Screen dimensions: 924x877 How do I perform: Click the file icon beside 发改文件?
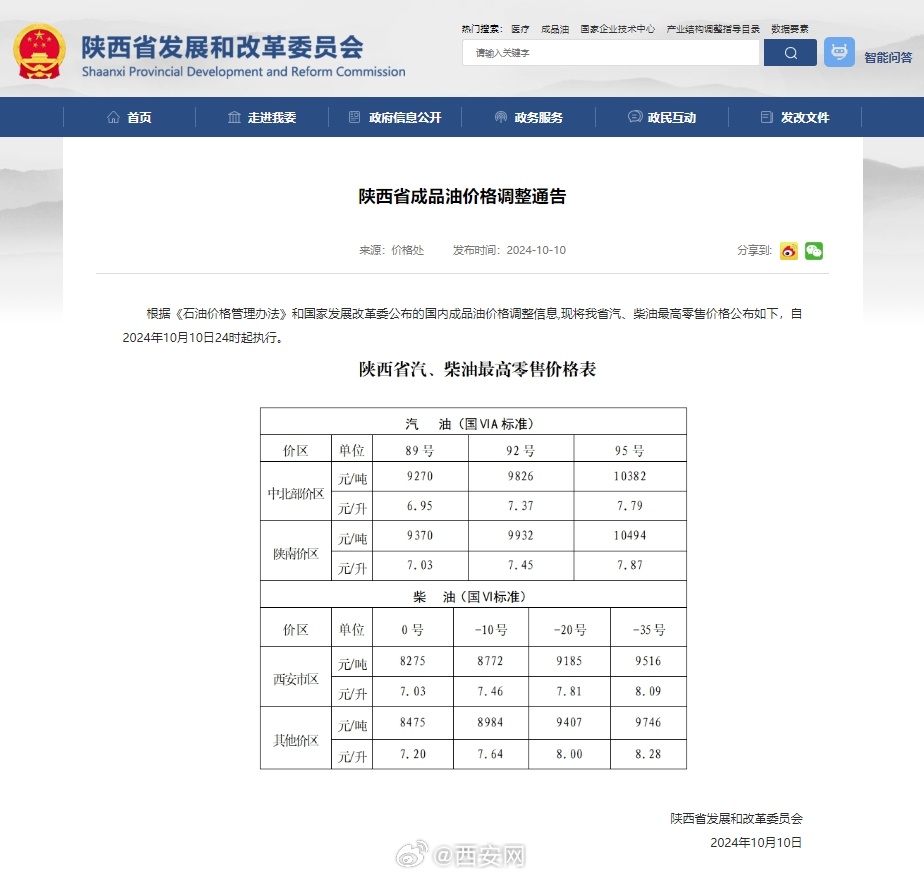point(766,117)
